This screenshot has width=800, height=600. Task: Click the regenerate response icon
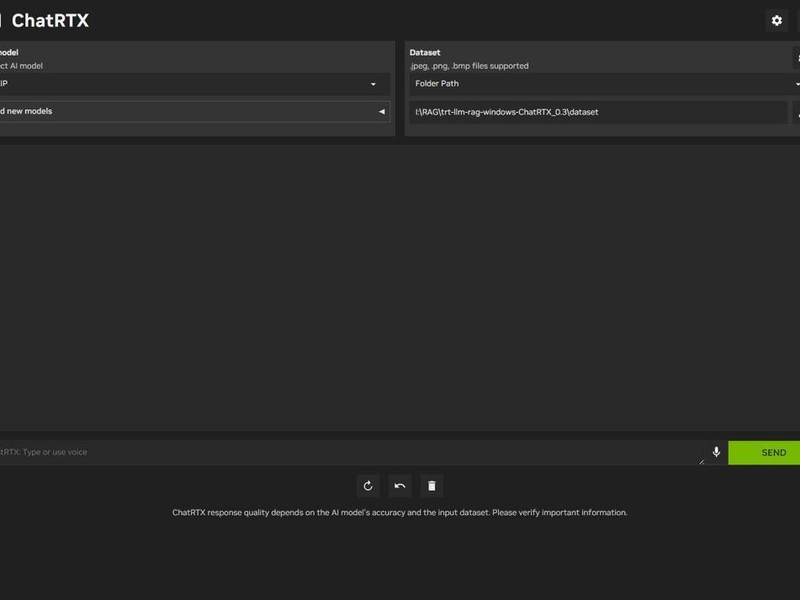tap(368, 486)
